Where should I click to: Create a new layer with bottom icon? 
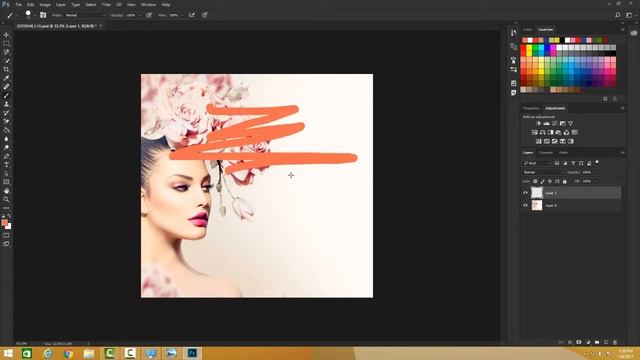pyautogui.click(x=606, y=342)
